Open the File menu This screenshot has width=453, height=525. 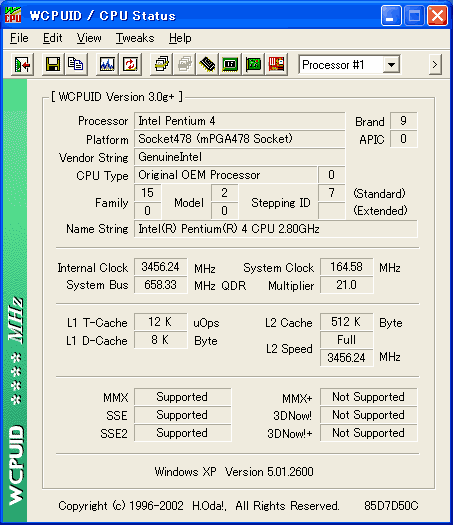(19, 38)
